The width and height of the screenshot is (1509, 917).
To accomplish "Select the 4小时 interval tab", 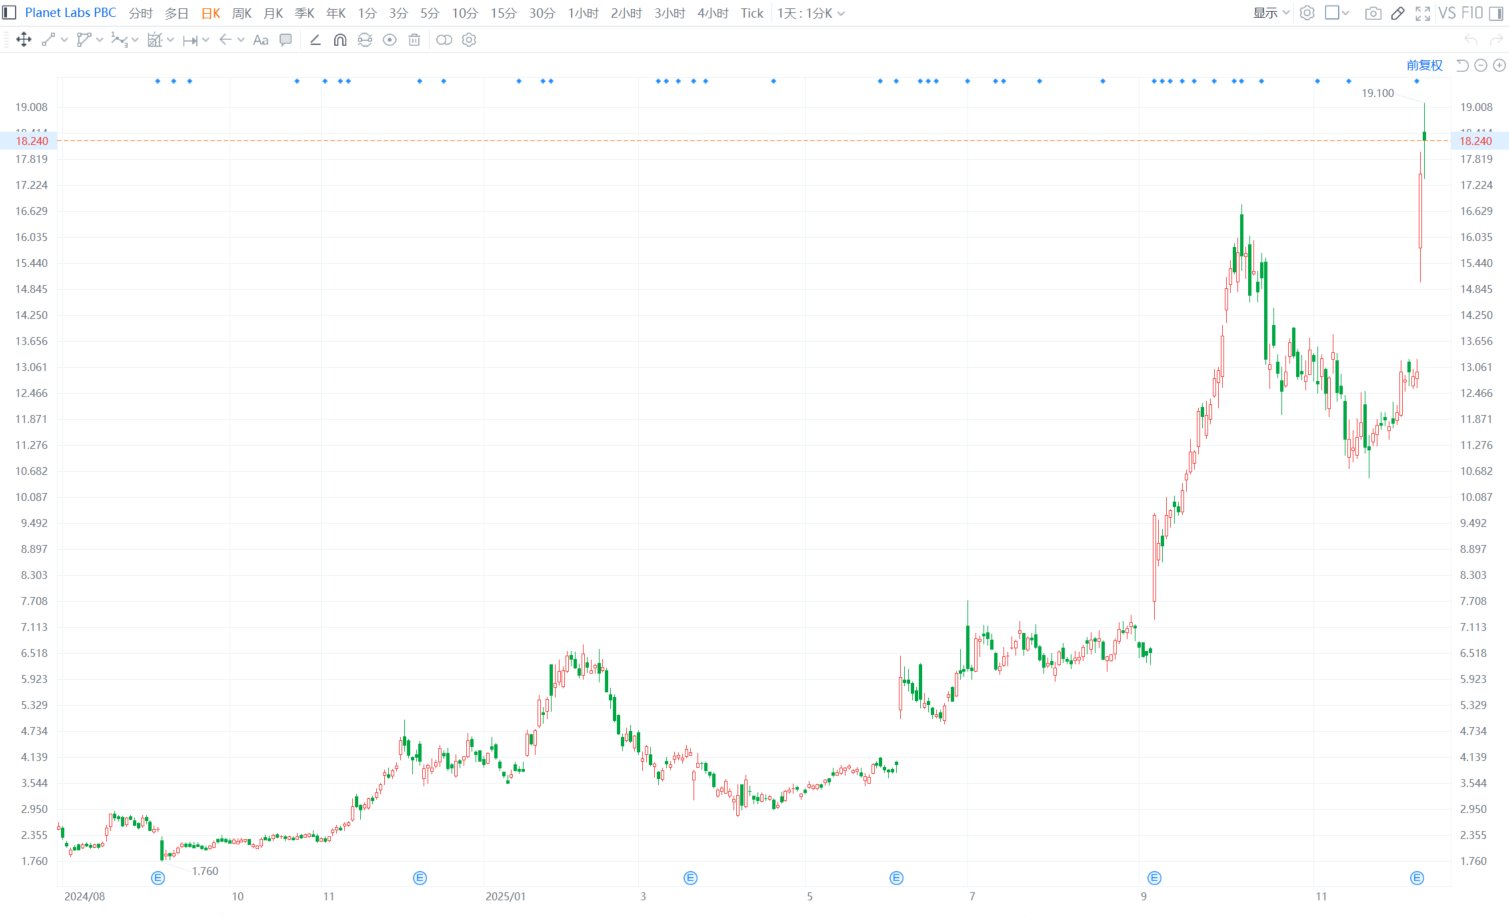I will click(x=713, y=13).
